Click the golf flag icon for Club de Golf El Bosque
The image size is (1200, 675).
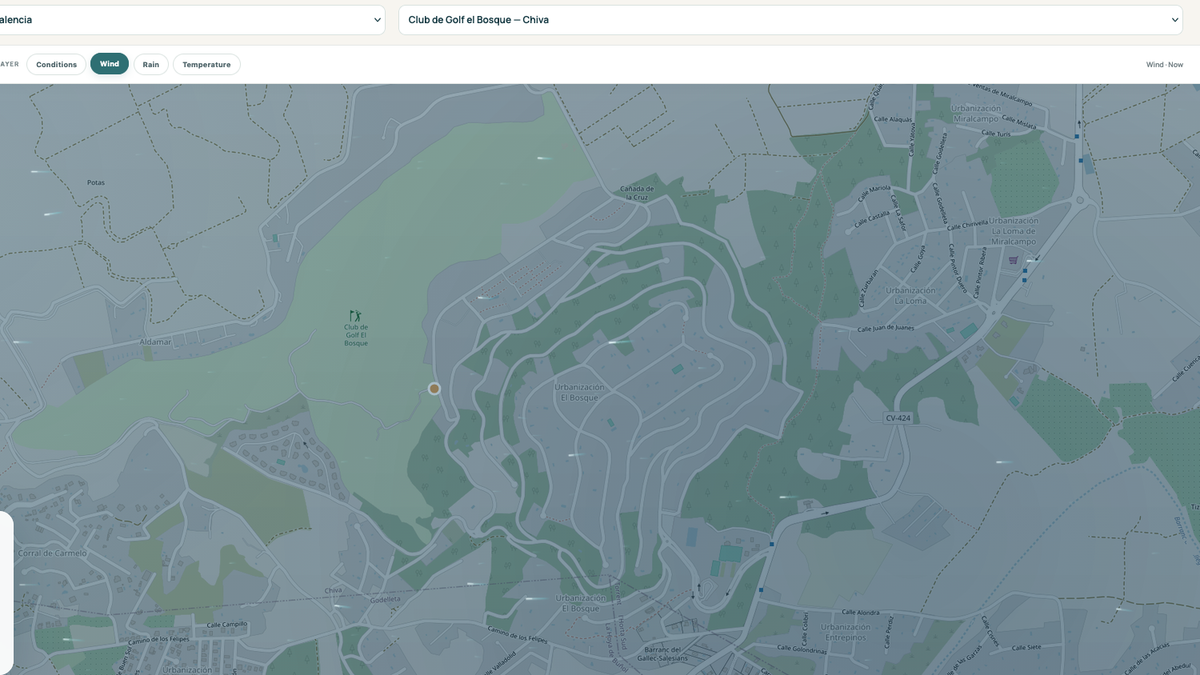click(355, 316)
